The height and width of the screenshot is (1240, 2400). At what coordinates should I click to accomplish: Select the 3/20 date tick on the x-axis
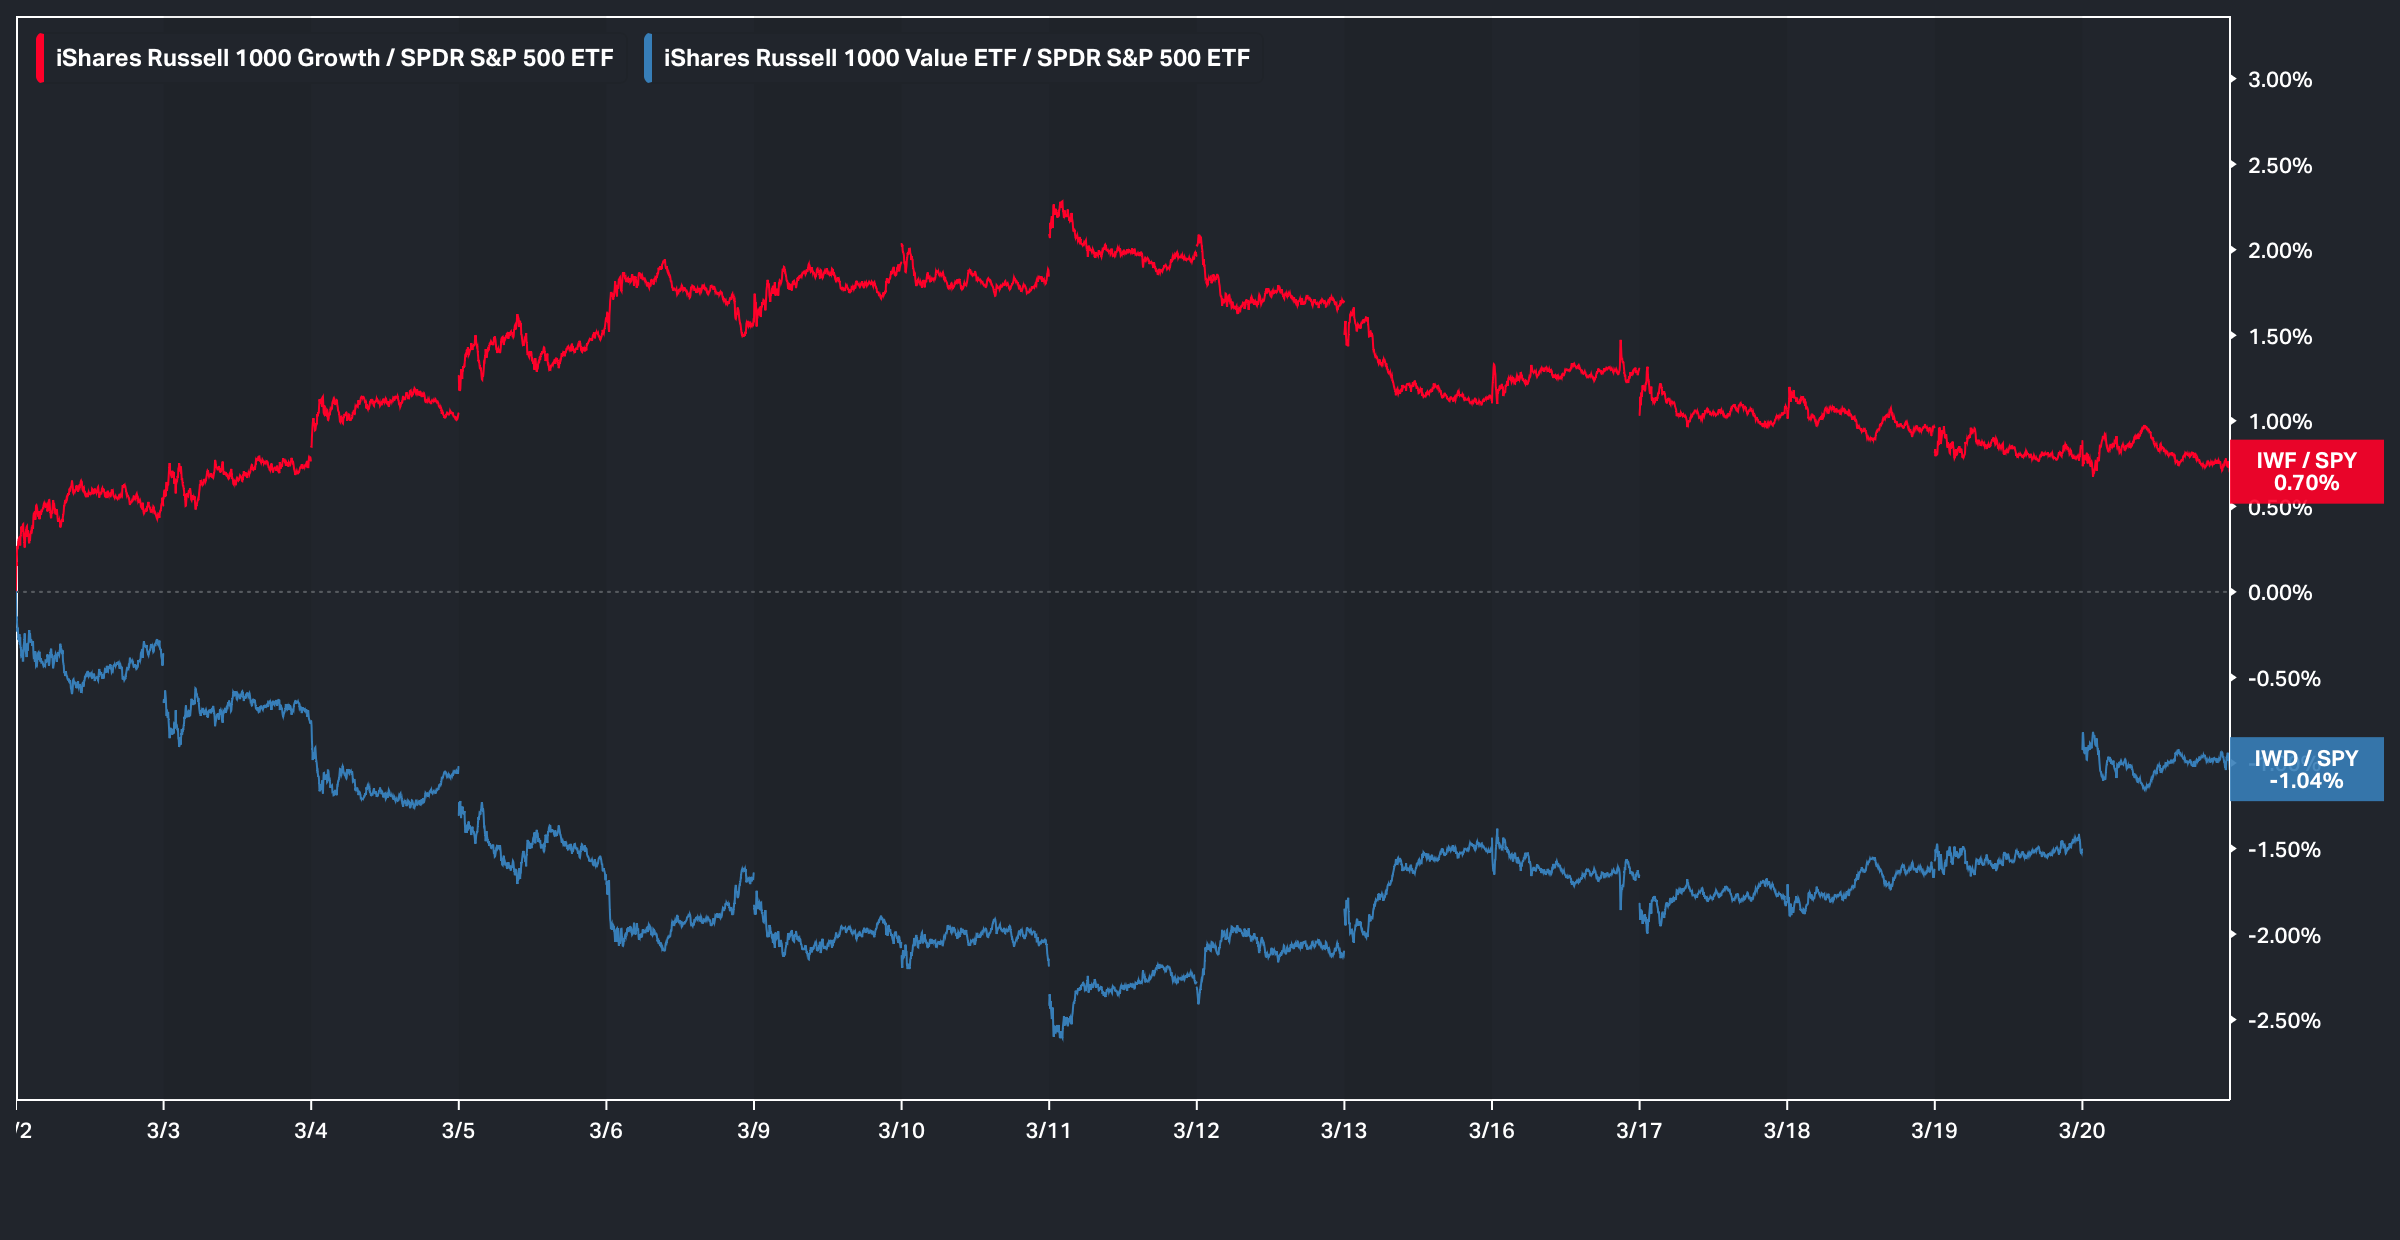(x=2081, y=1130)
